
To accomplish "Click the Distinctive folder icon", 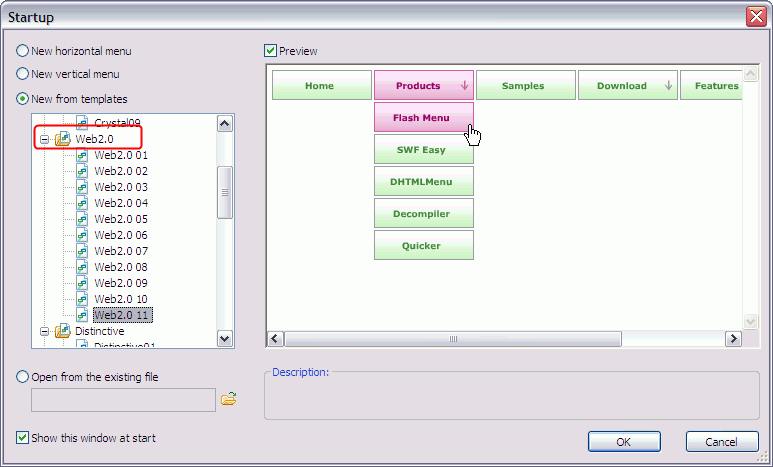I will pos(63,331).
